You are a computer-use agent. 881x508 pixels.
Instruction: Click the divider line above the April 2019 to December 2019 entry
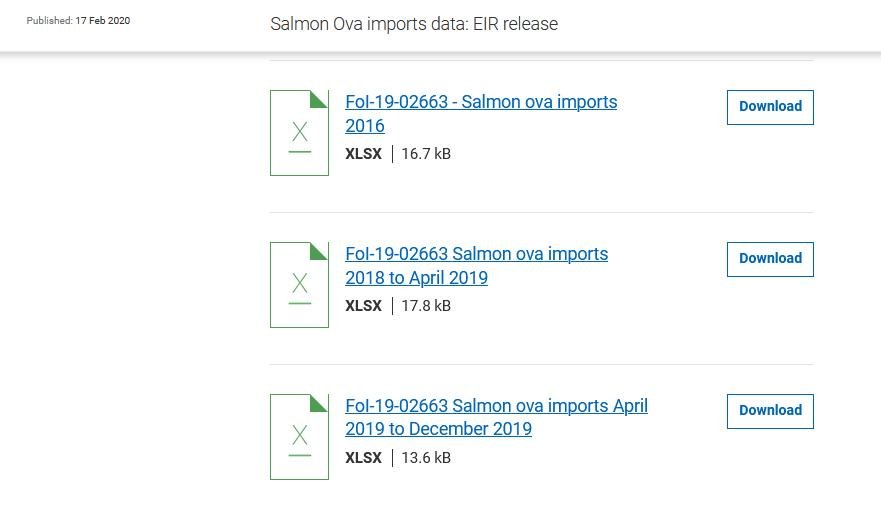point(541,364)
